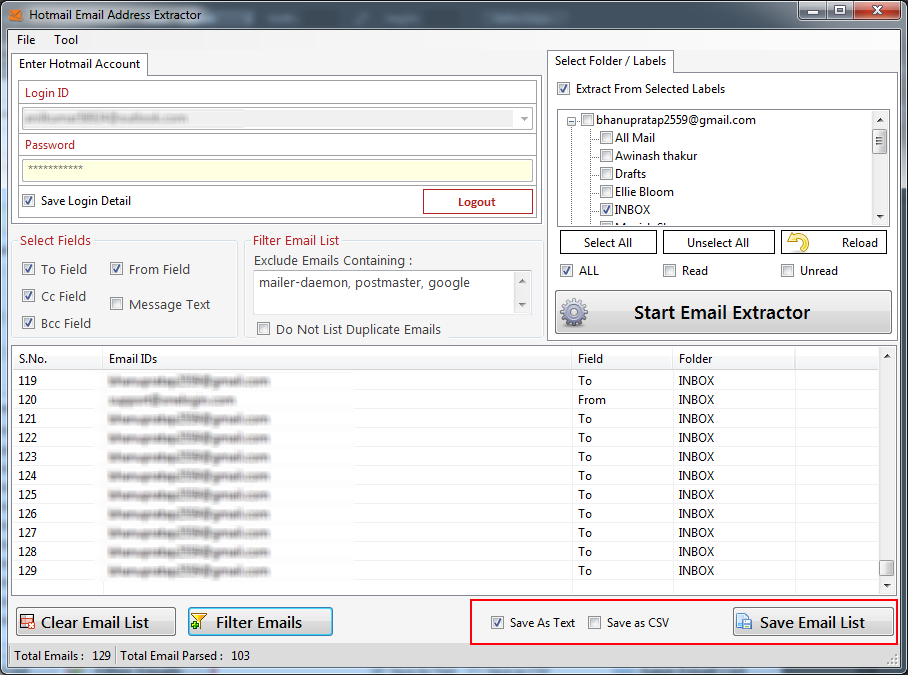Click the email list scroll down arrow
The image size is (908, 675).
tap(887, 586)
